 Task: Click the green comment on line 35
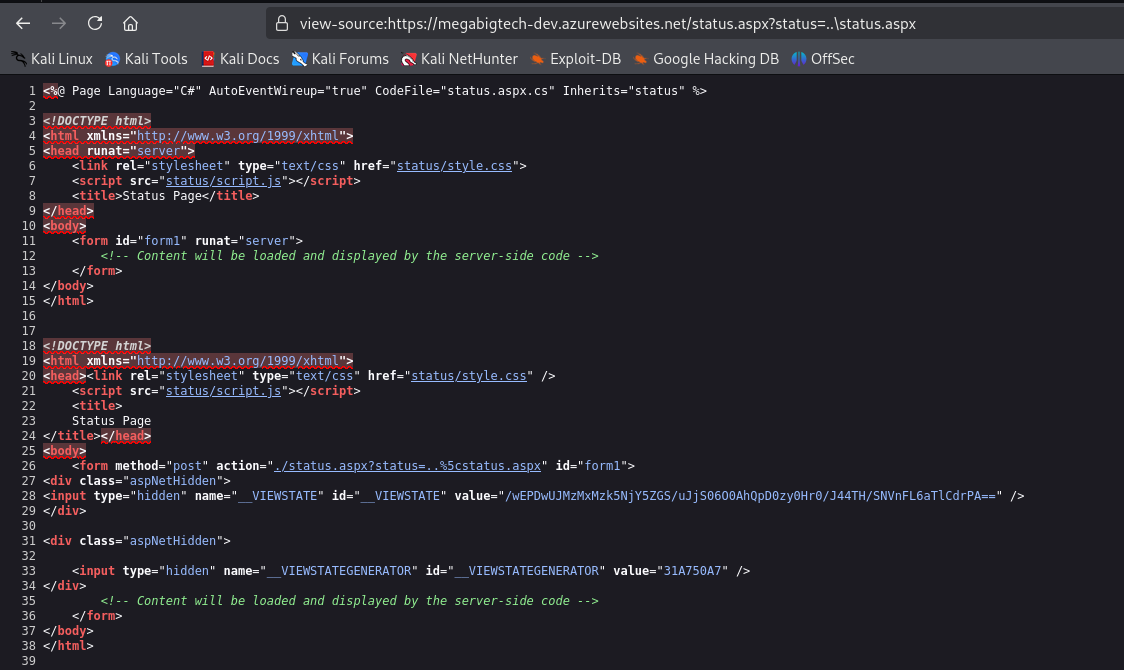pyautogui.click(x=350, y=601)
